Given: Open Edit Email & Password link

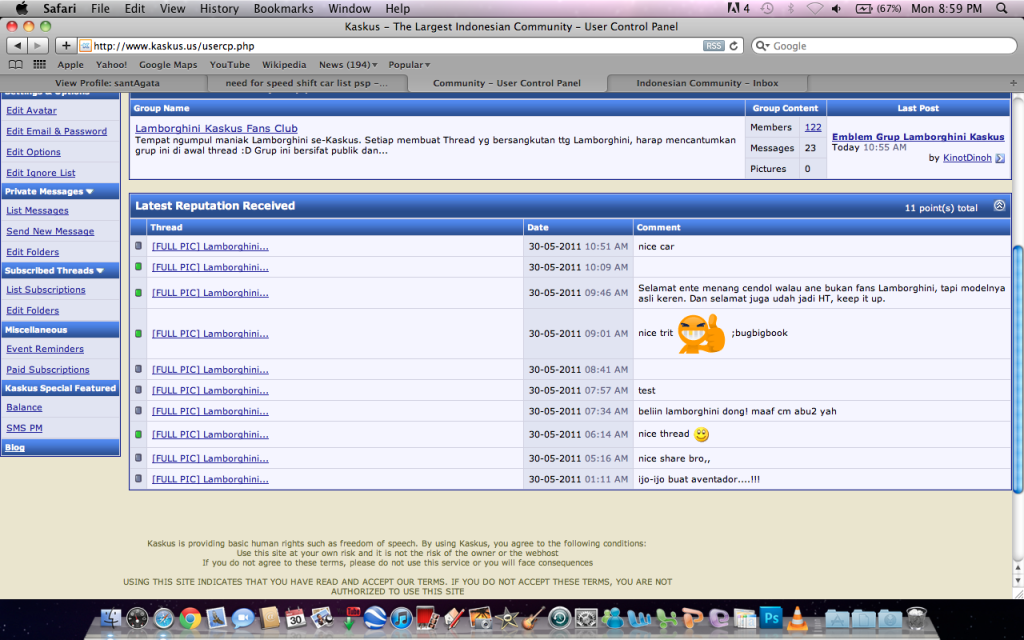Looking at the screenshot, I should [57, 131].
